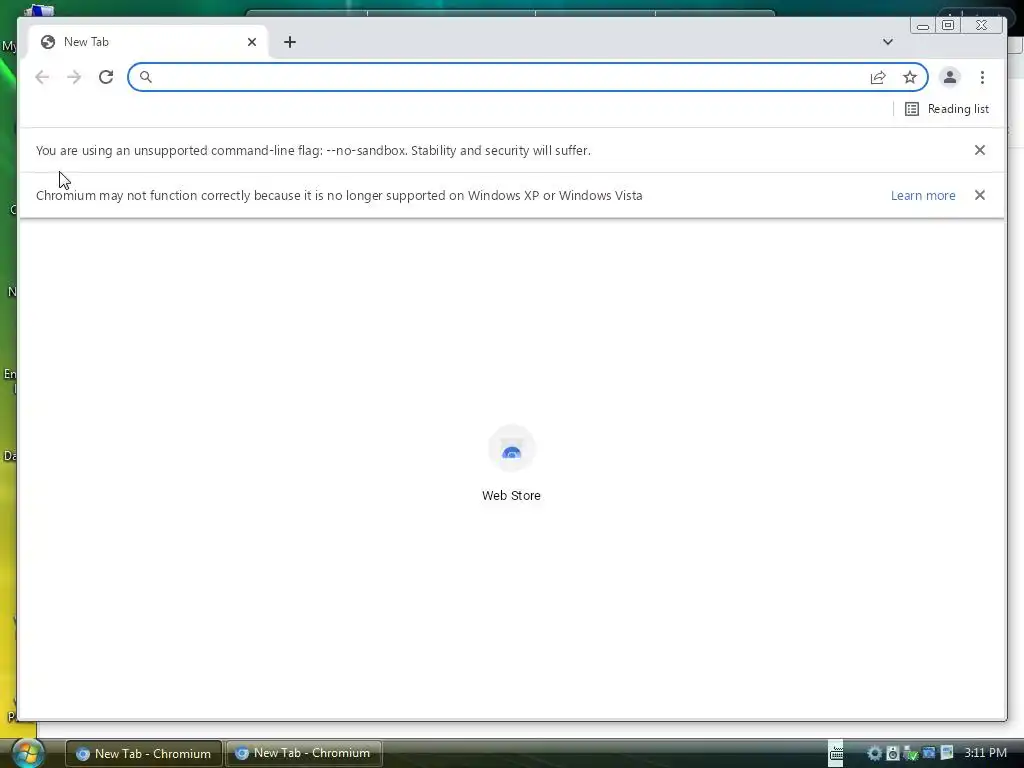Open the on-screen keyboard tray icon
1024x768 pixels.
point(837,754)
